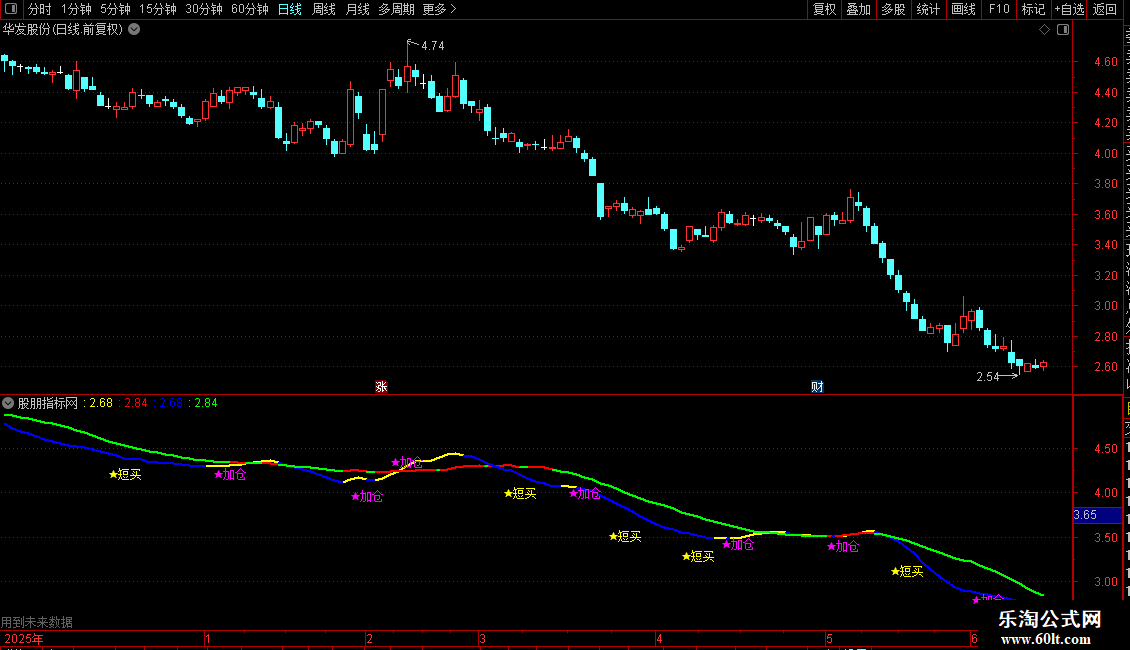Select the 周线 weekly chart tab
This screenshot has width=1130, height=650.
click(x=324, y=9)
